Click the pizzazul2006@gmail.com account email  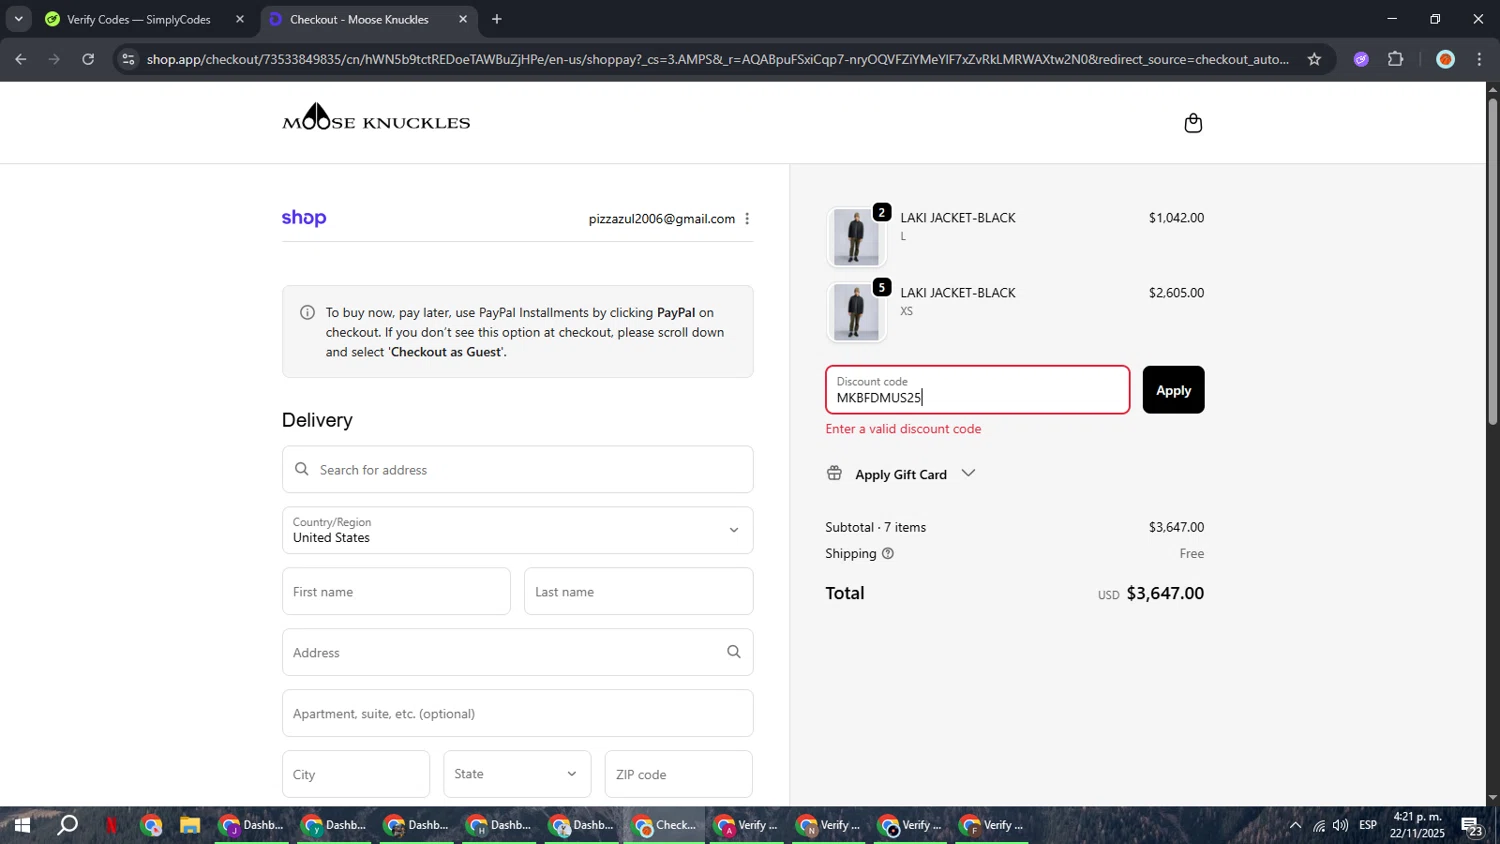point(661,219)
